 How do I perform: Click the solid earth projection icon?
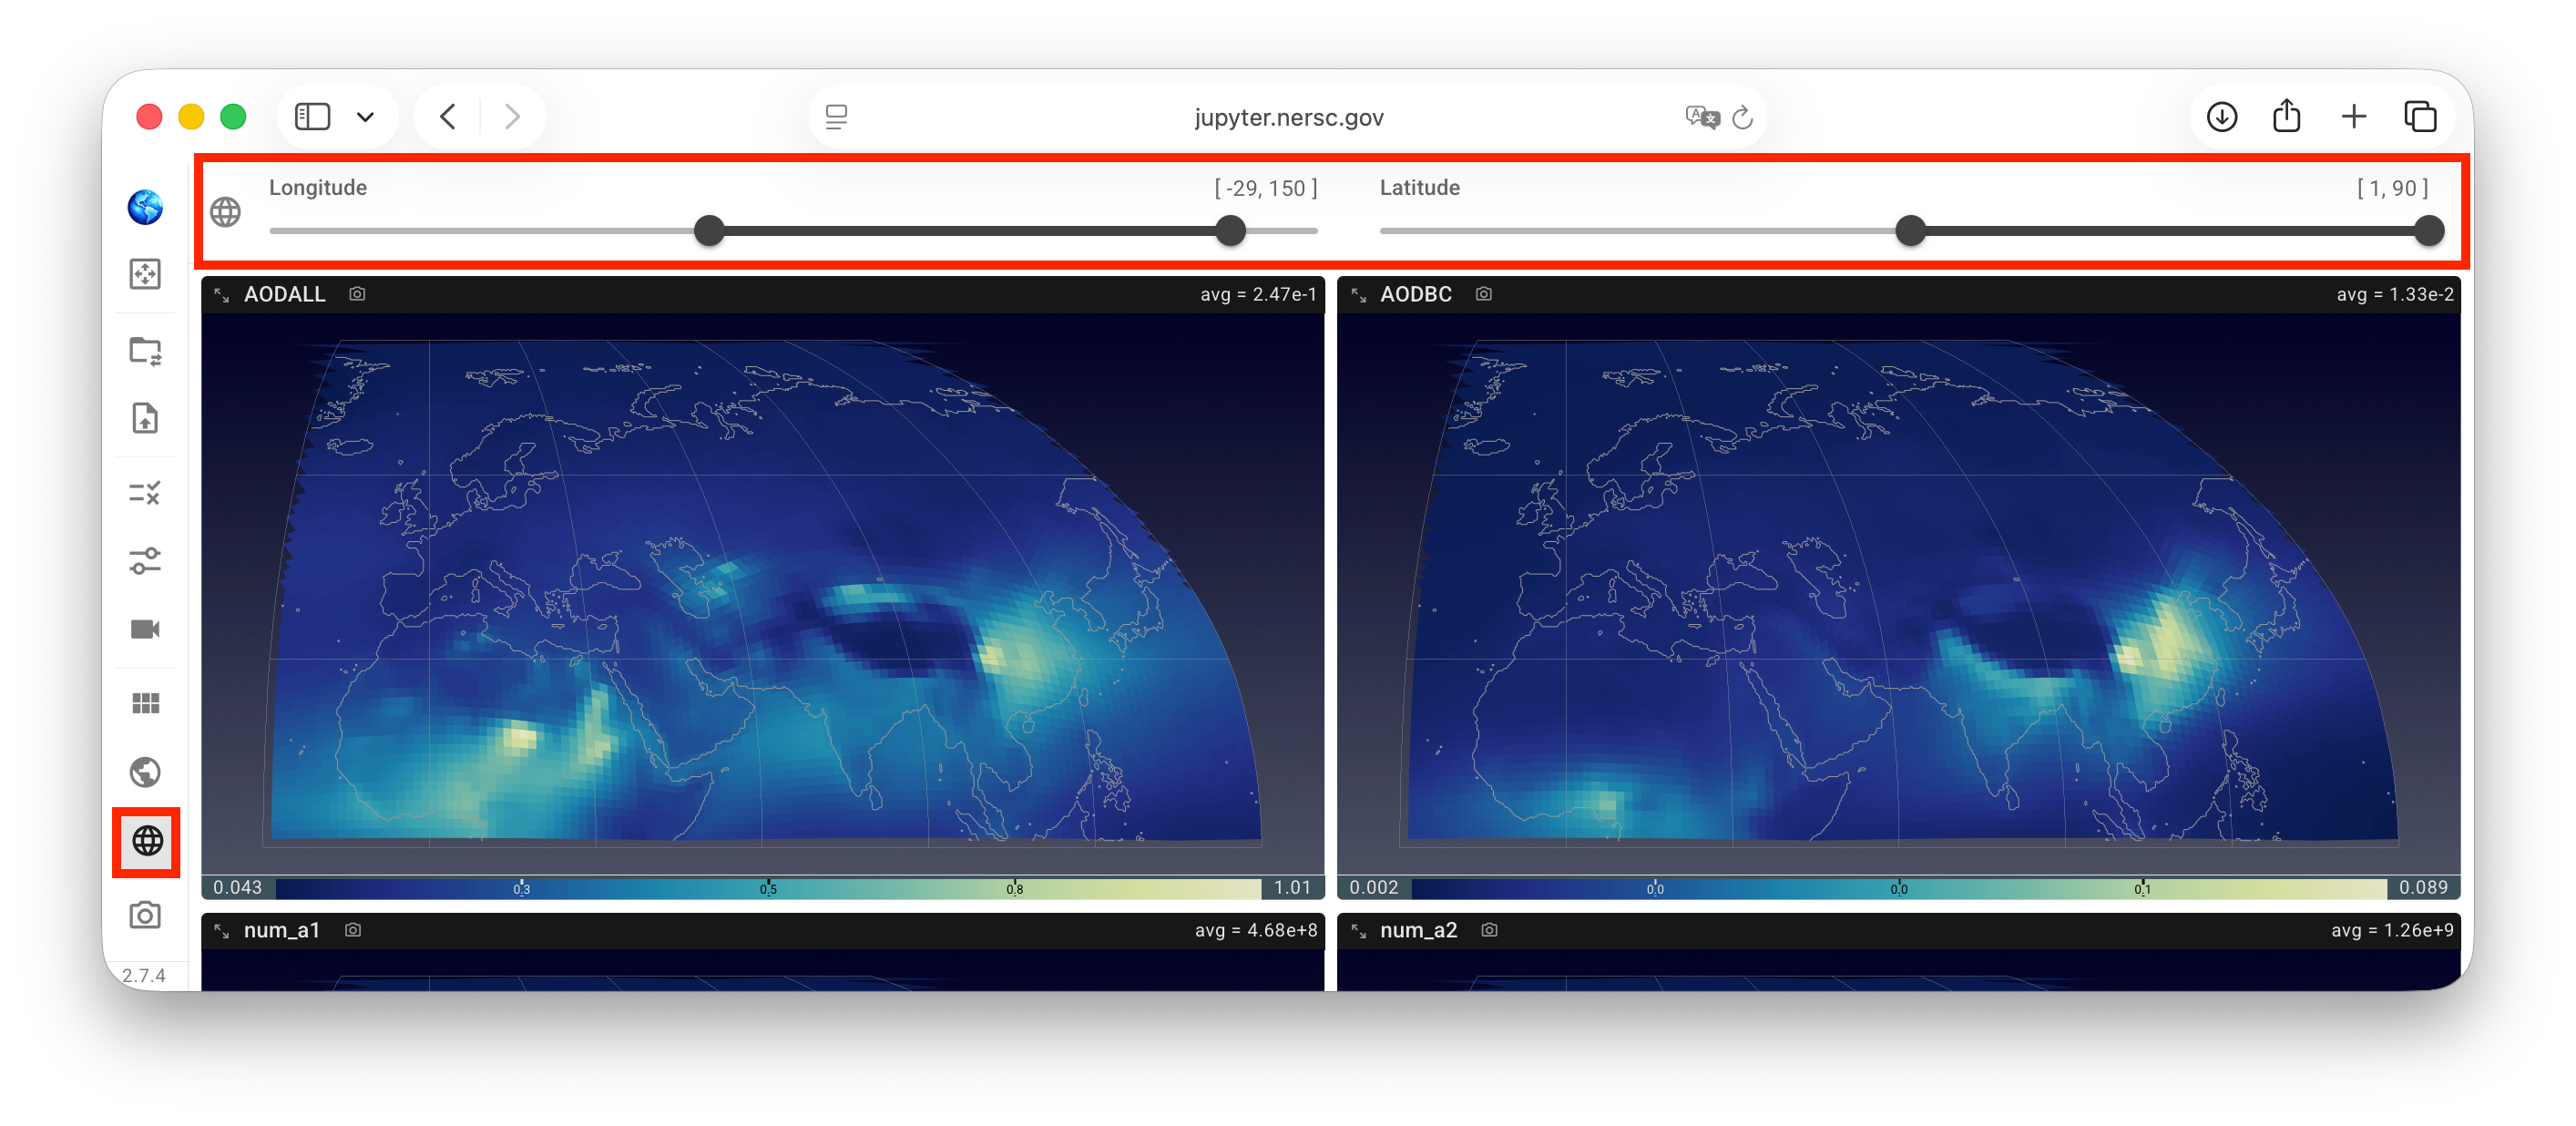click(x=145, y=772)
